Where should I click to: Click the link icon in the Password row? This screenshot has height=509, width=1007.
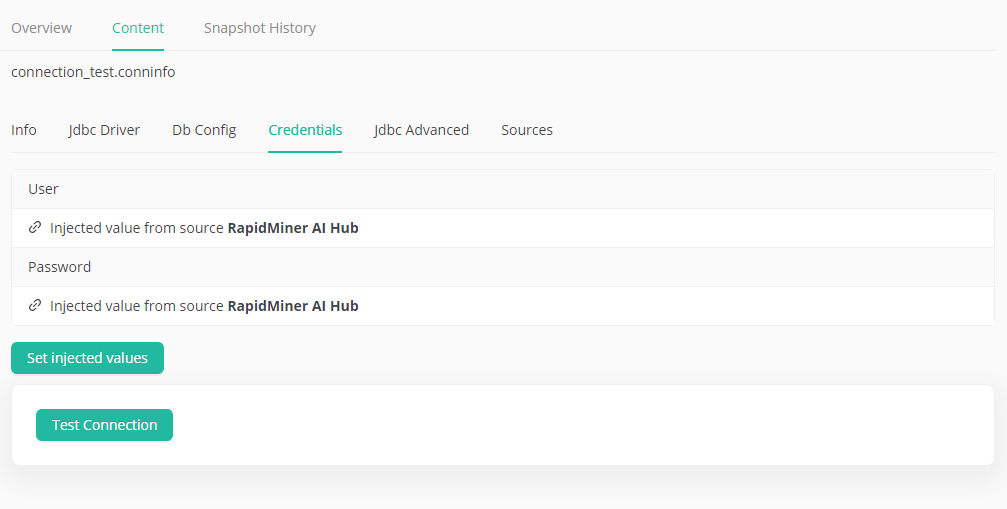click(35, 306)
